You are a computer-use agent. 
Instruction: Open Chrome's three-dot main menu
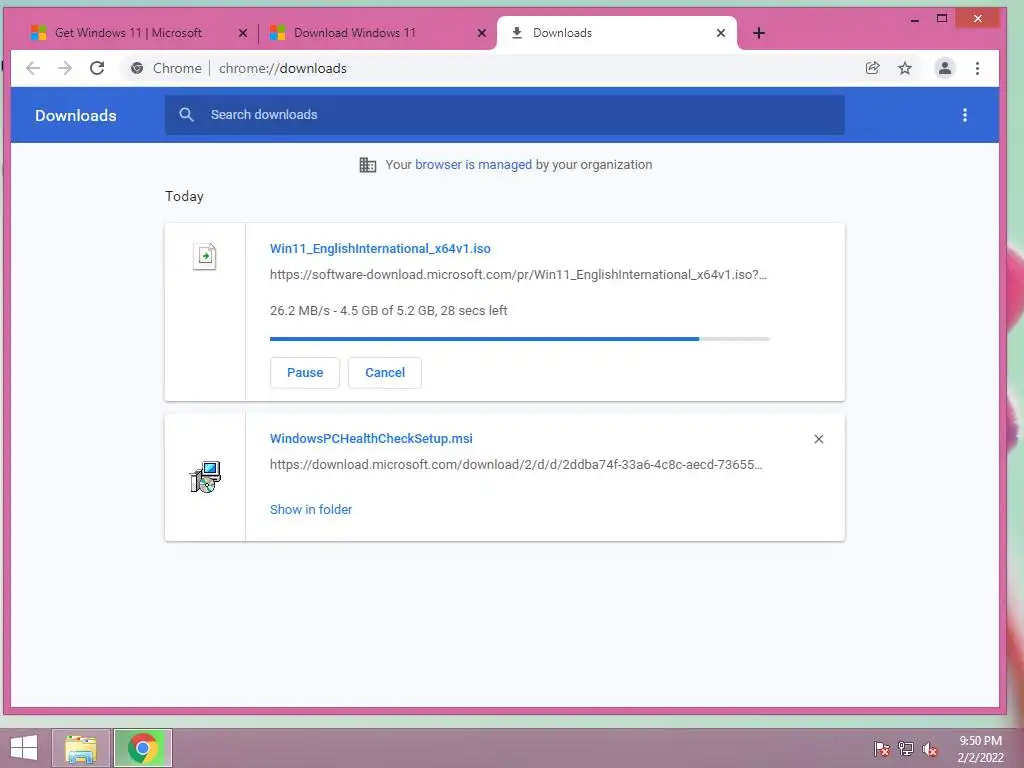click(977, 68)
